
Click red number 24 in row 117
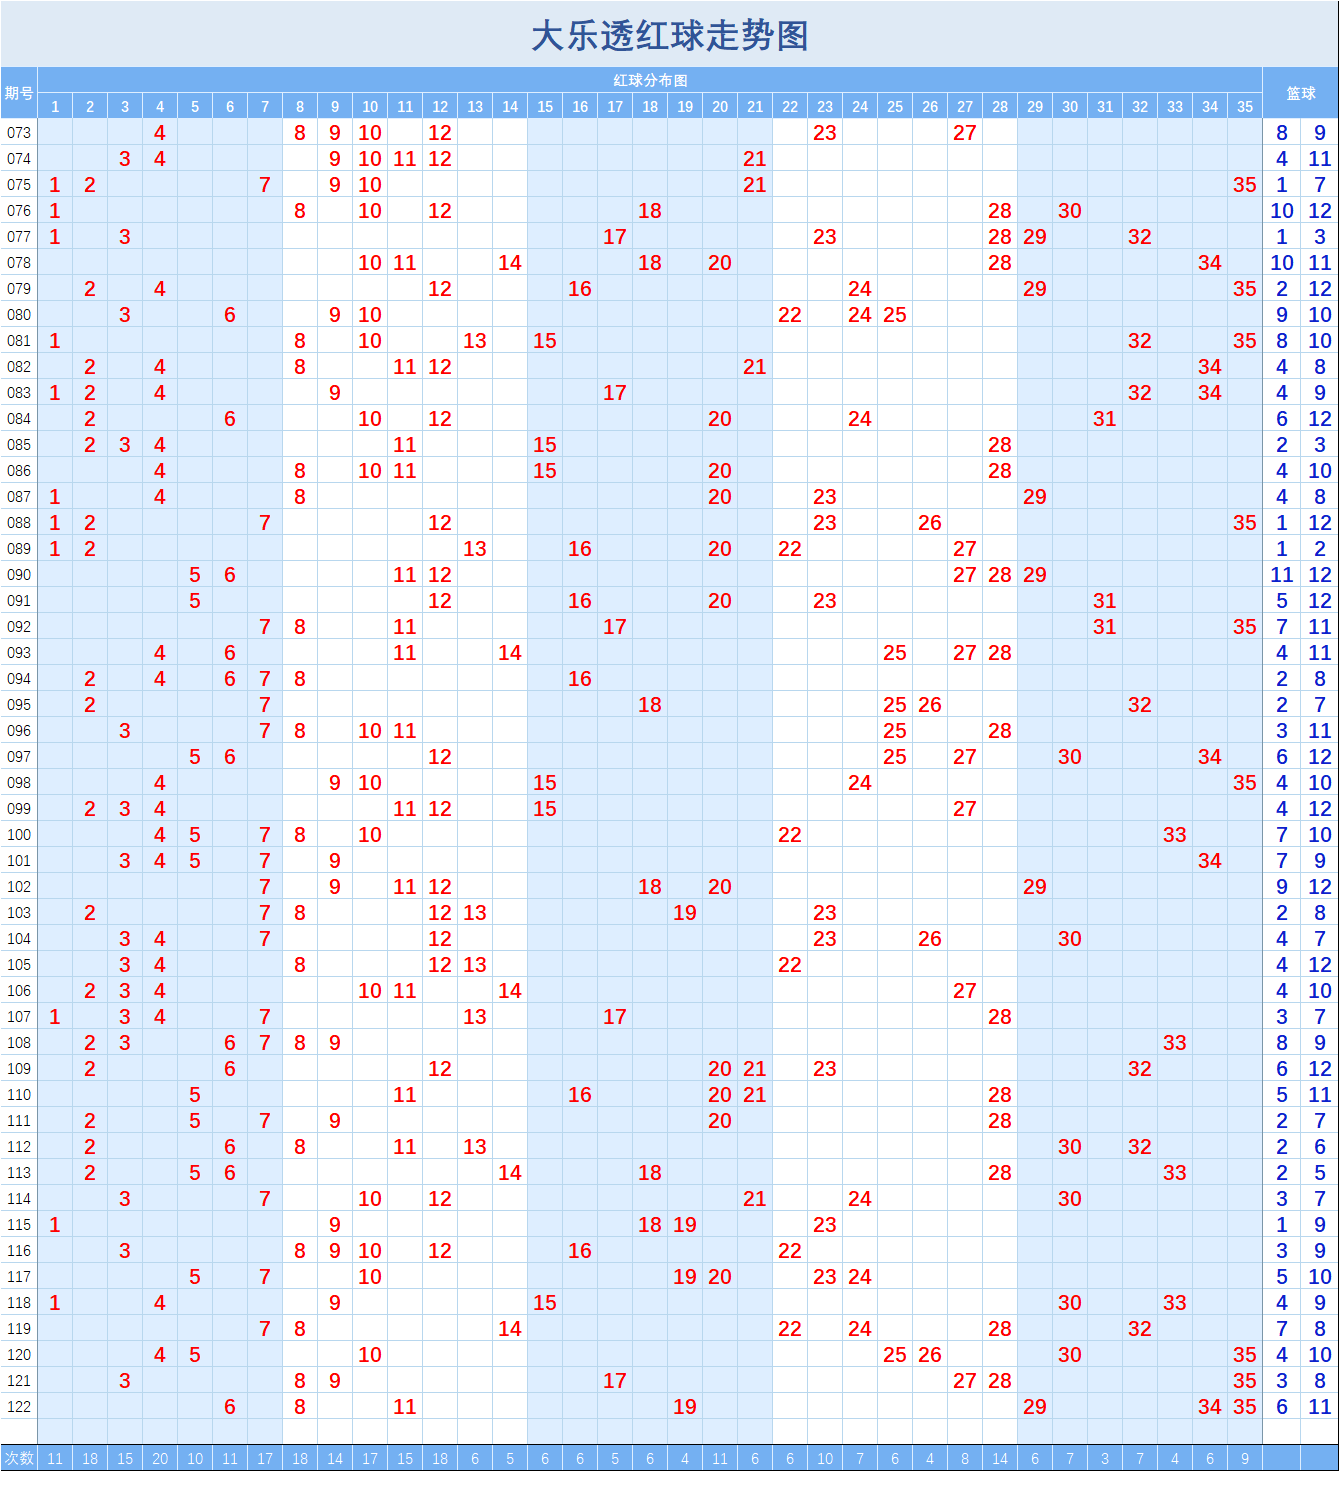click(x=860, y=1277)
